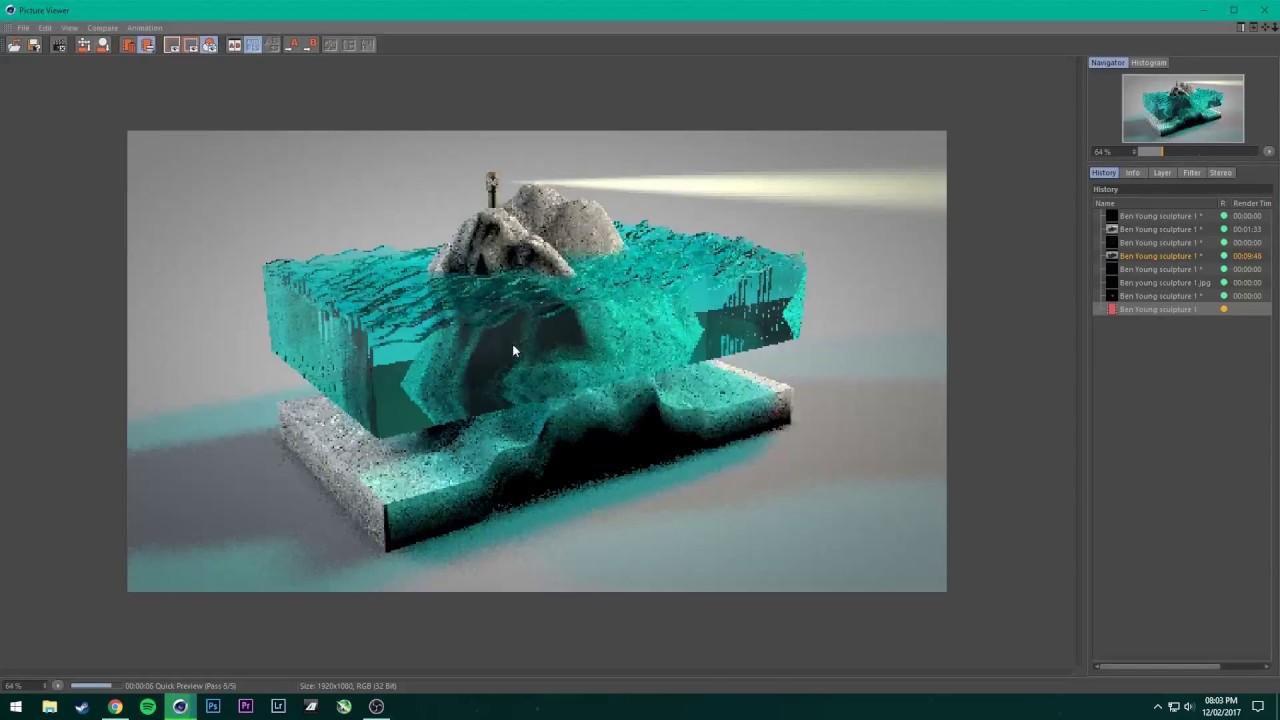Open File Explorer from taskbar

coord(49,706)
